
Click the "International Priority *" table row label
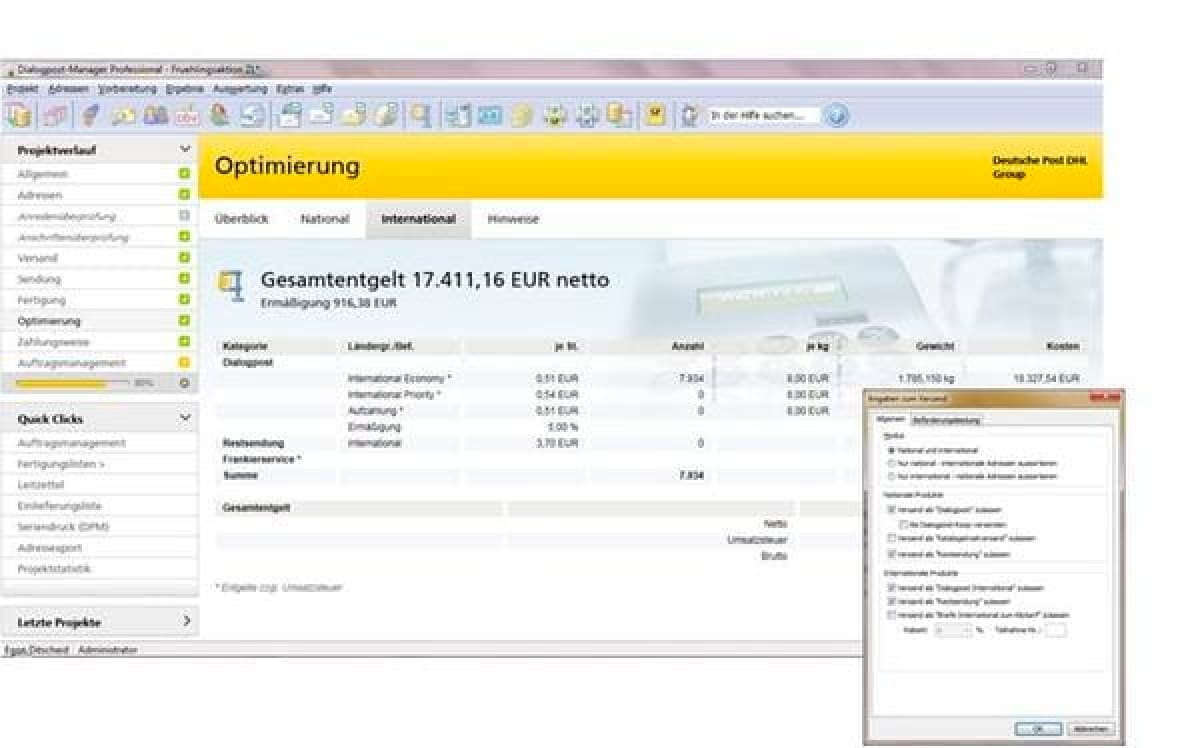tap(395, 395)
